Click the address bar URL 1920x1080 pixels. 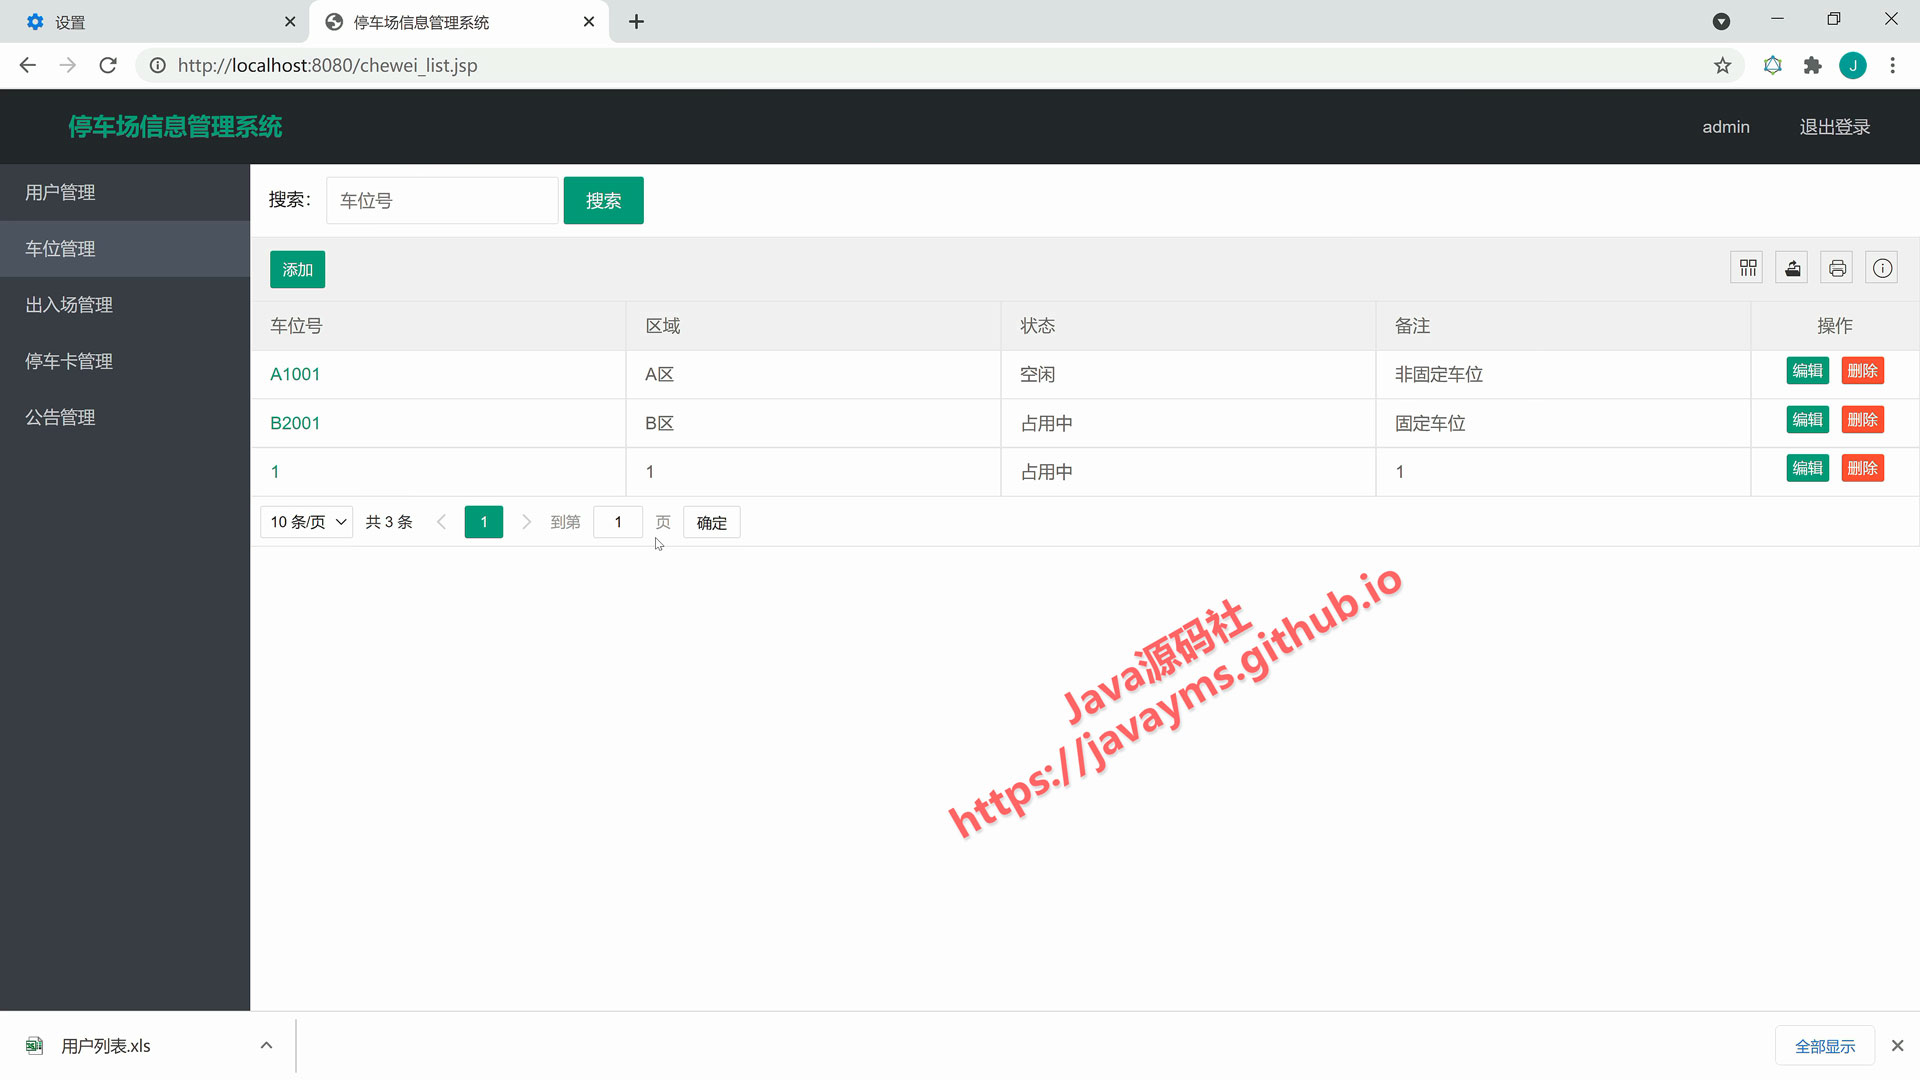327,66
